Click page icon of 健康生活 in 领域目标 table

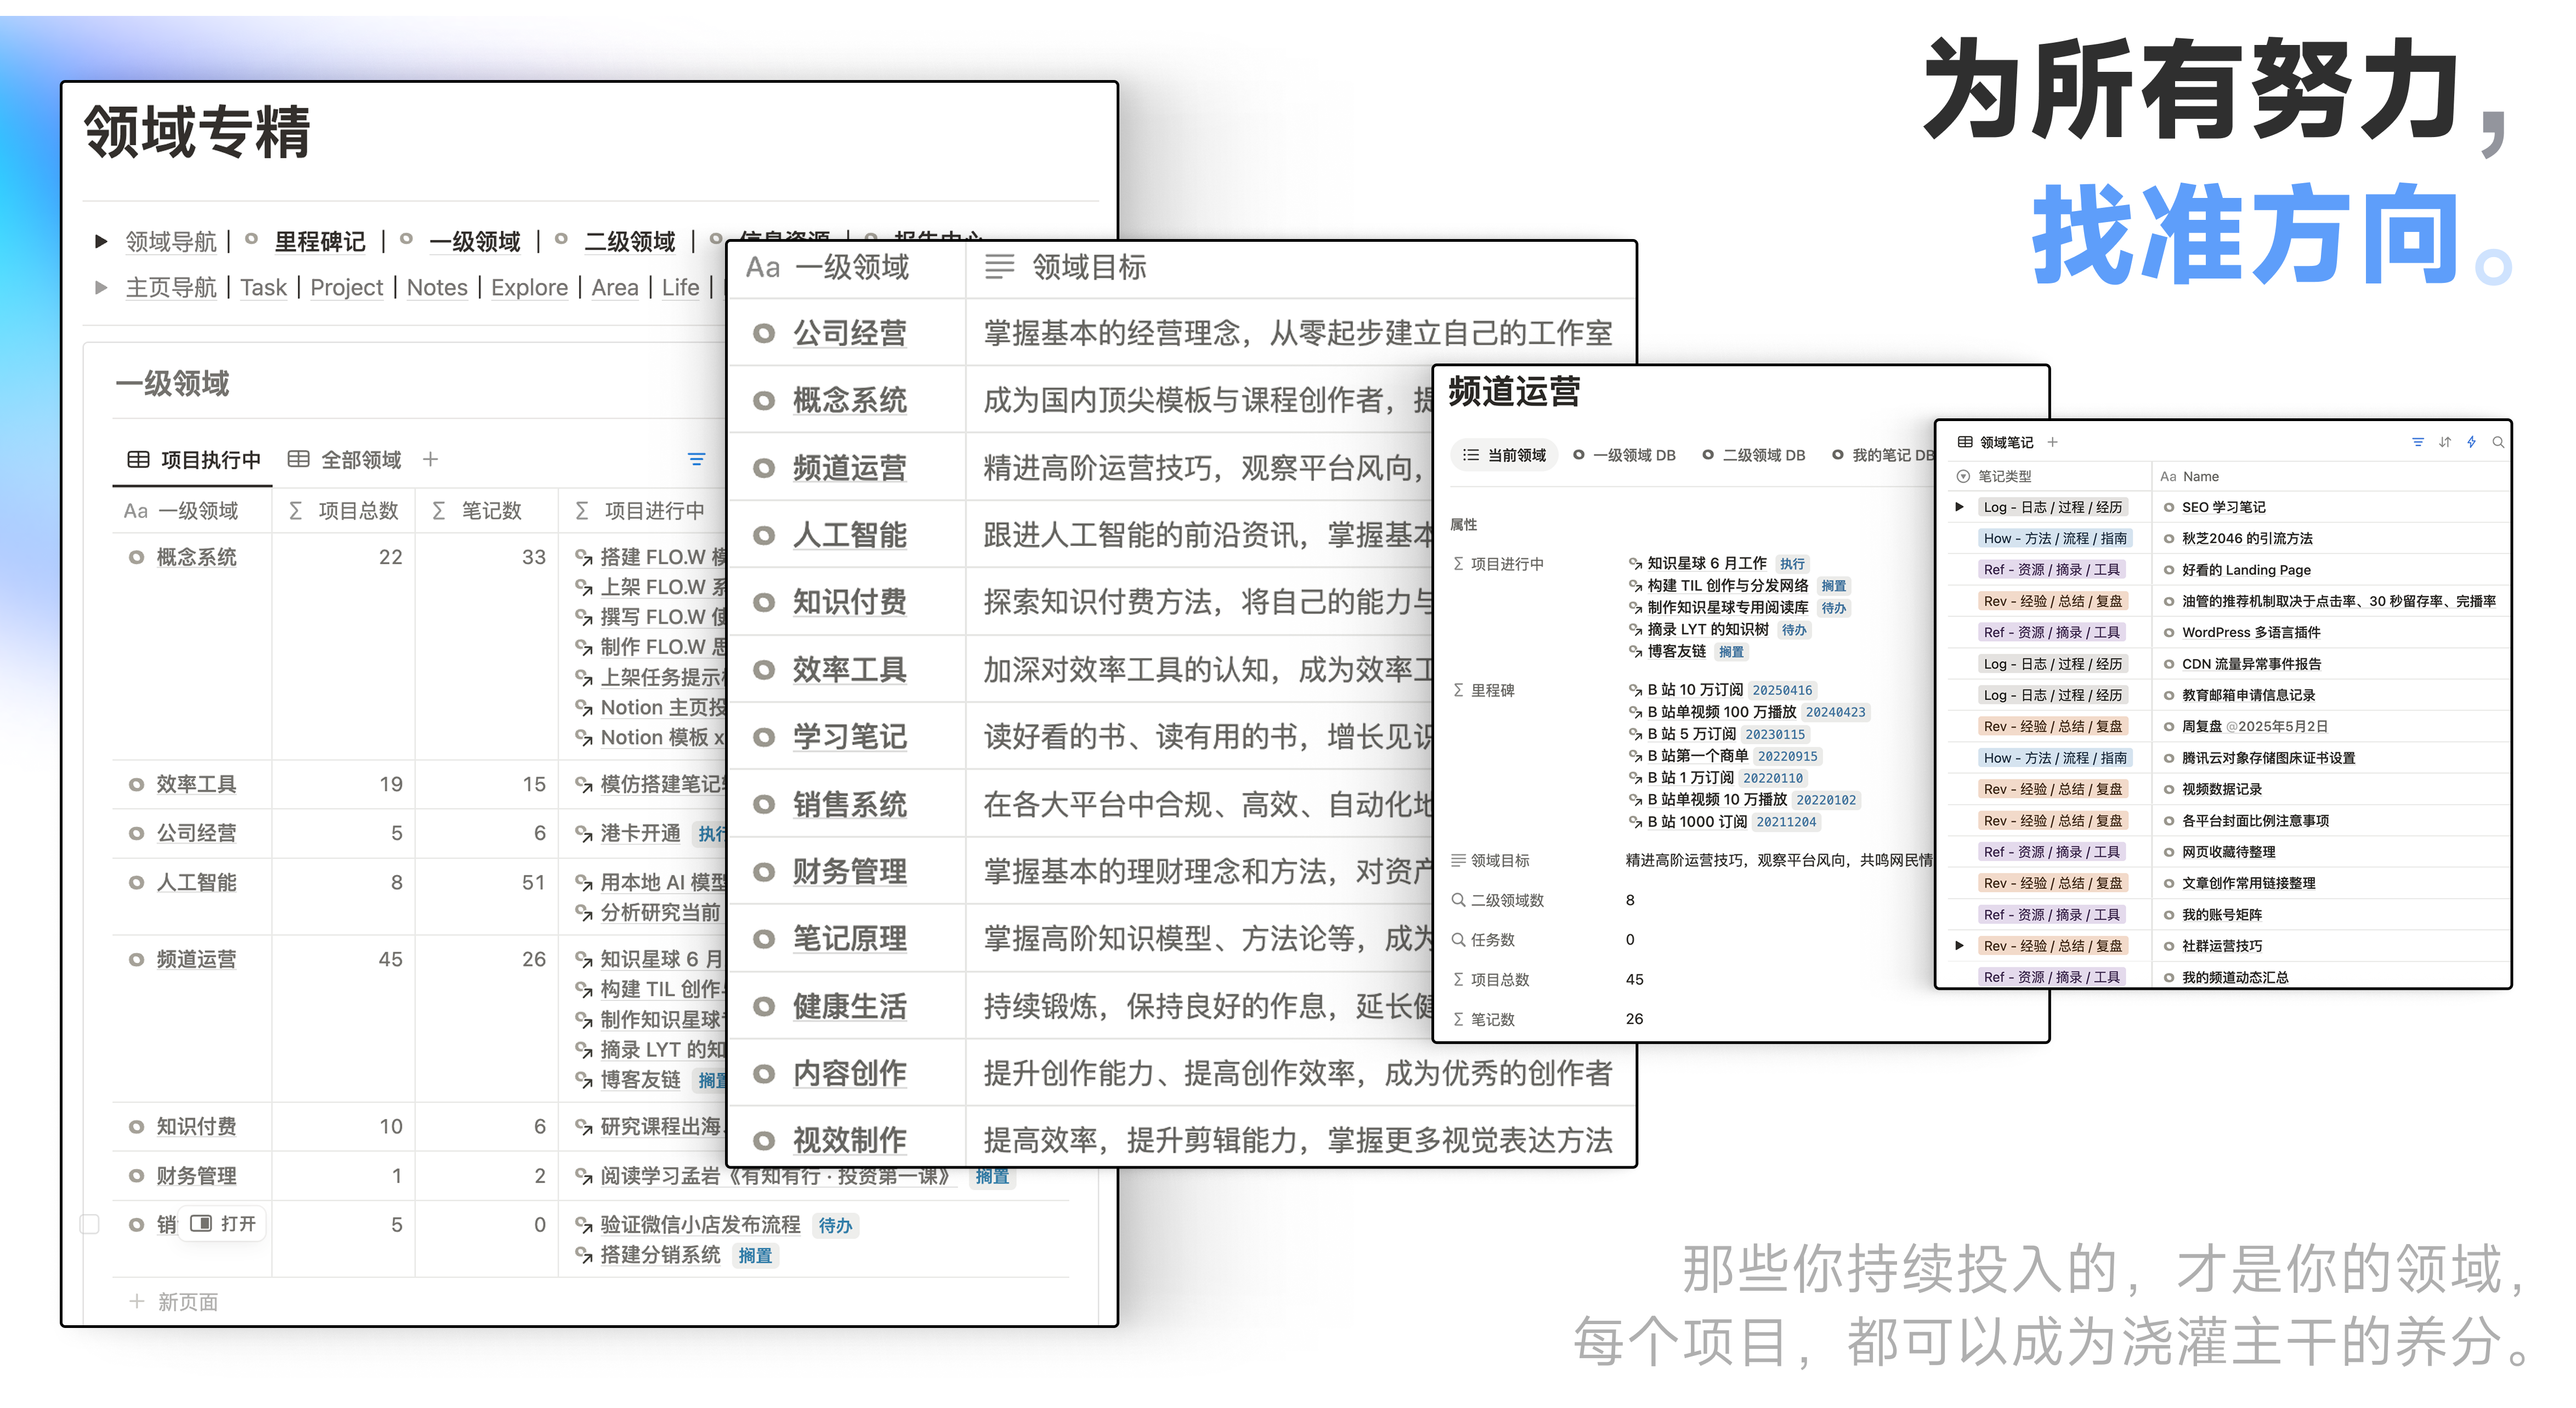coord(764,1006)
